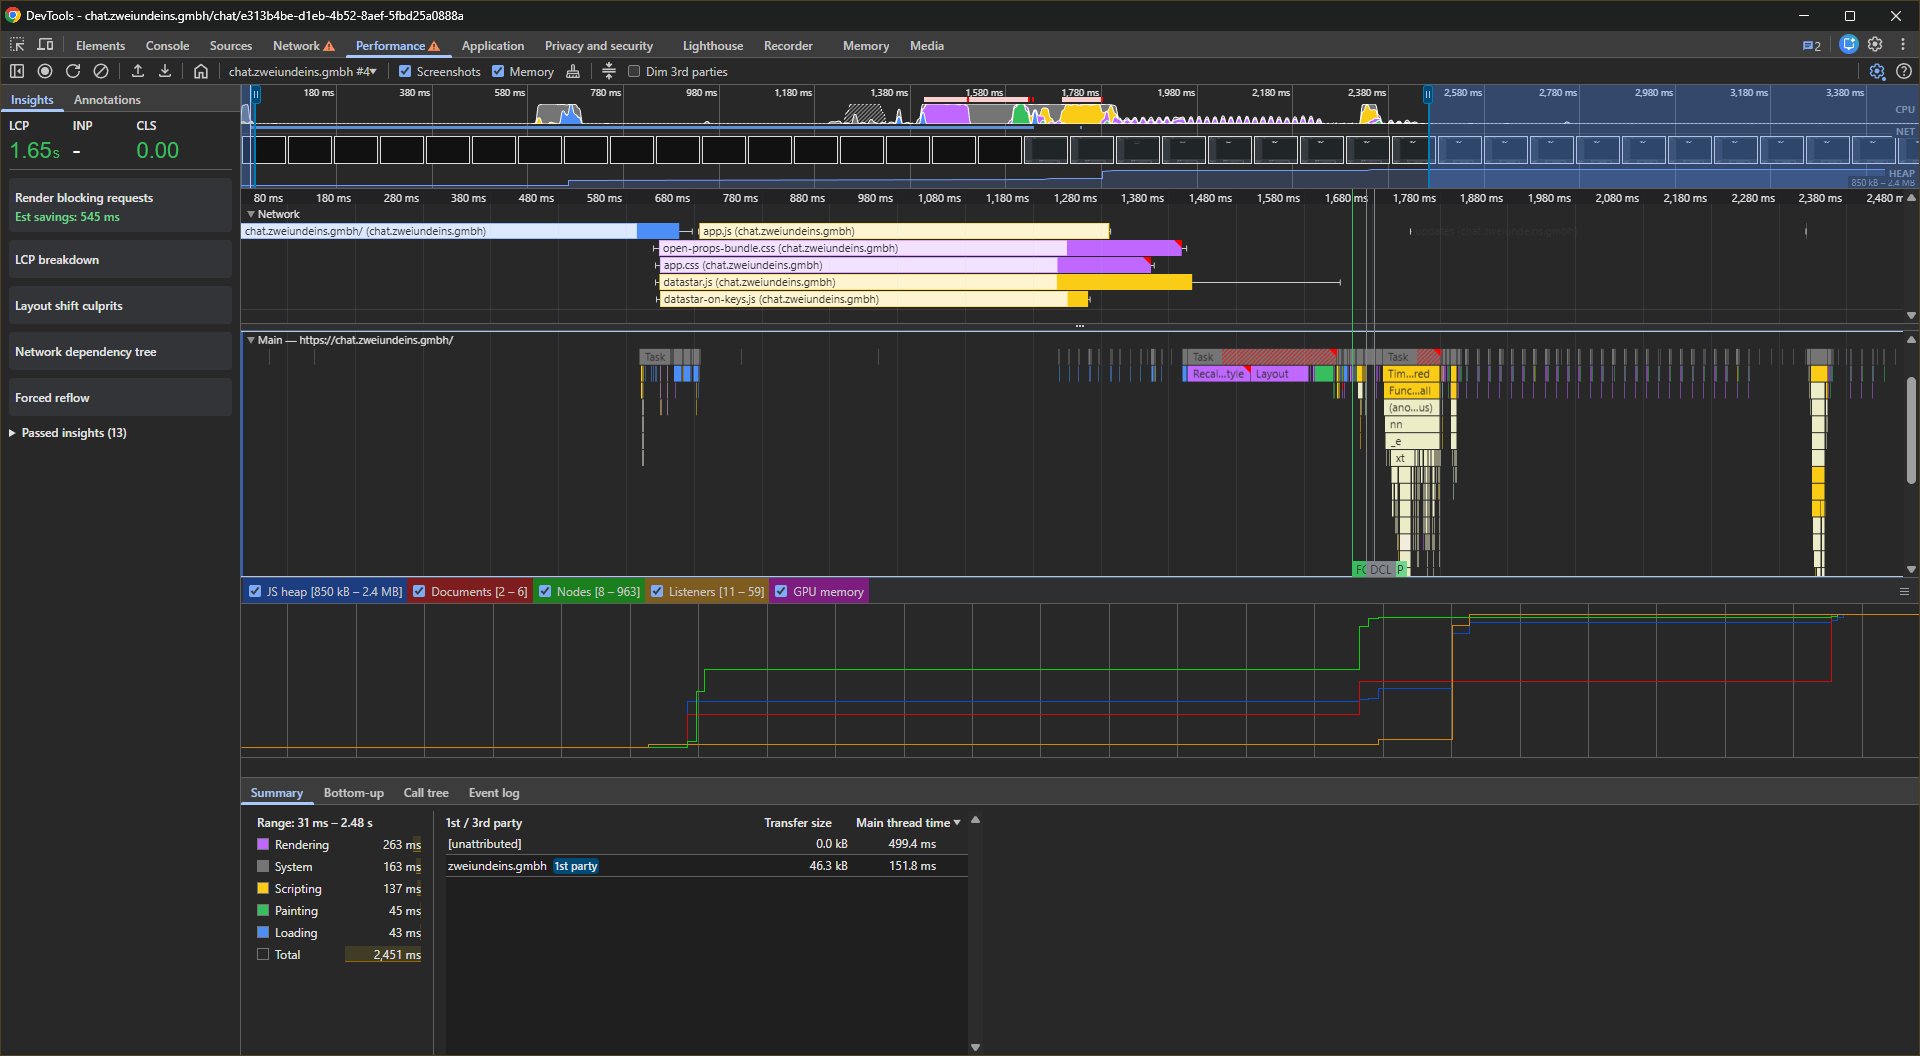Screen dimensions: 1920x1056
Task: Expand the Passed insights (13) section
Action: pos(68,433)
